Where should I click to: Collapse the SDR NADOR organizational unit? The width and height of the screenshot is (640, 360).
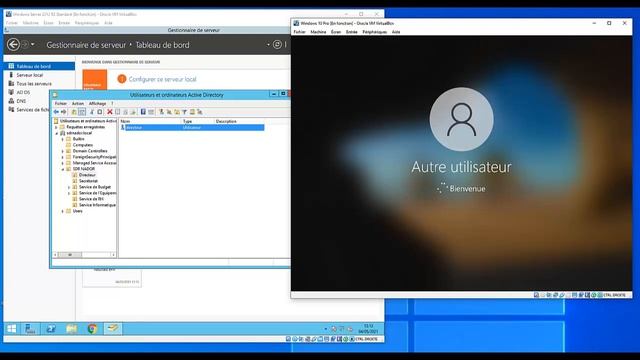(62, 169)
